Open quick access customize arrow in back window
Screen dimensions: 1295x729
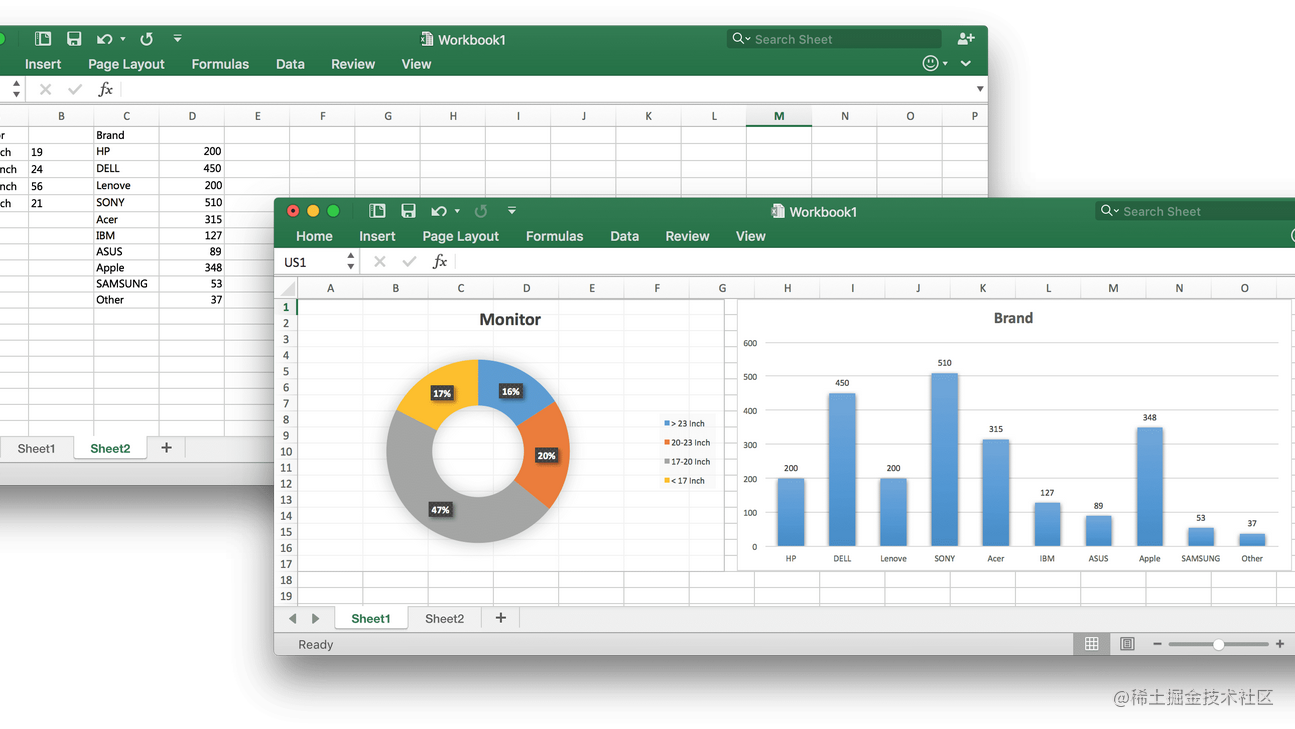177,39
